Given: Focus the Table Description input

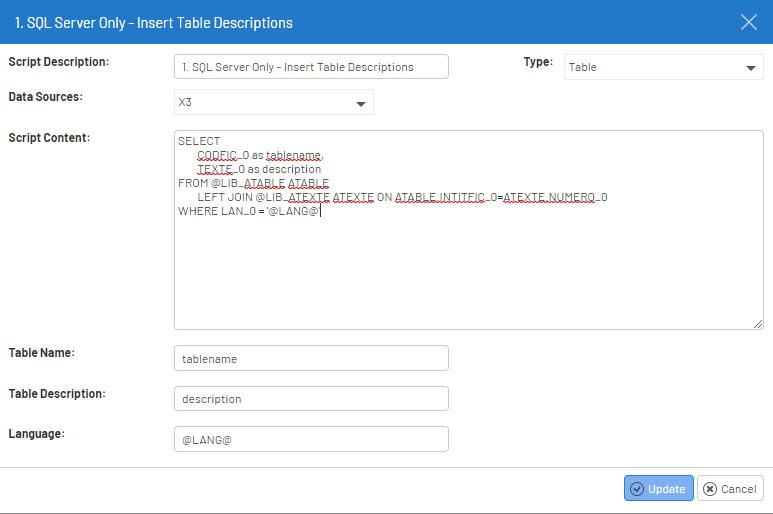Looking at the screenshot, I should tap(311, 398).
